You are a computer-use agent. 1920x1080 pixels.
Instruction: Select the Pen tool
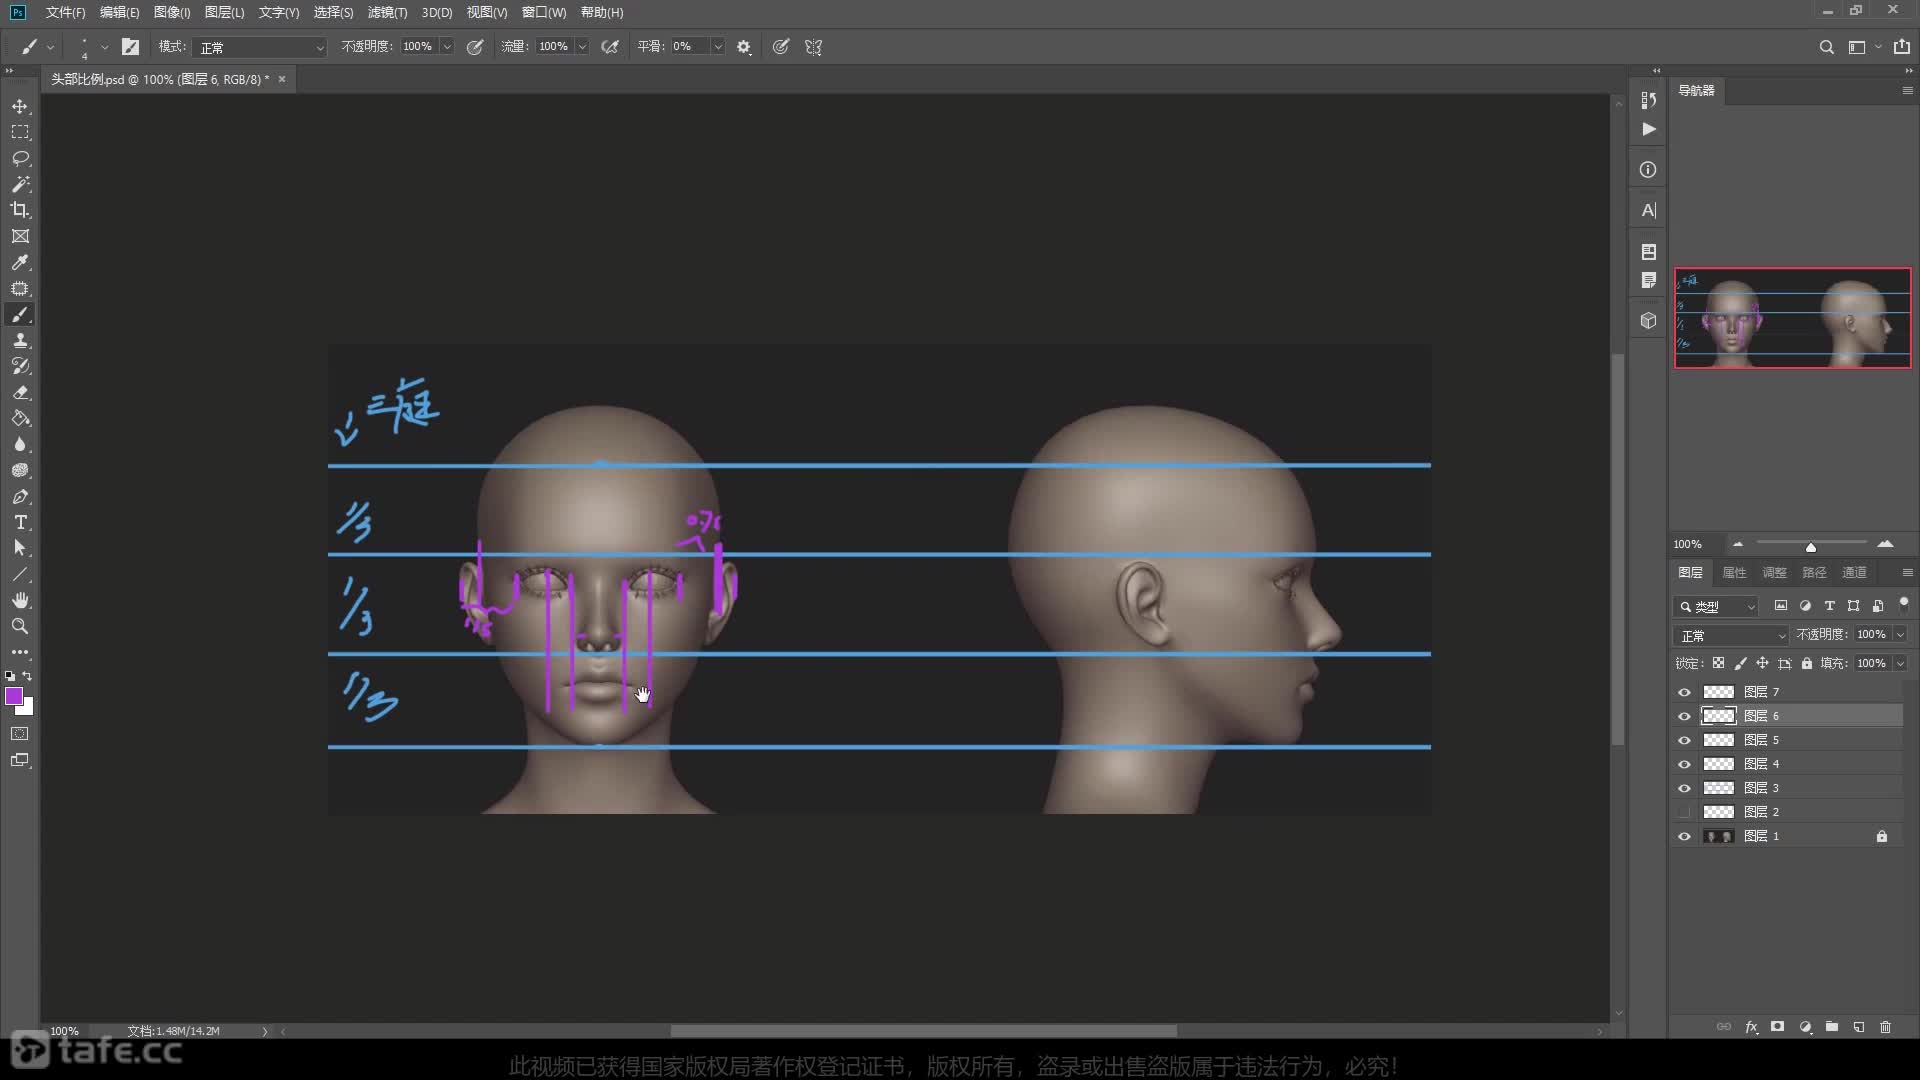point(20,496)
